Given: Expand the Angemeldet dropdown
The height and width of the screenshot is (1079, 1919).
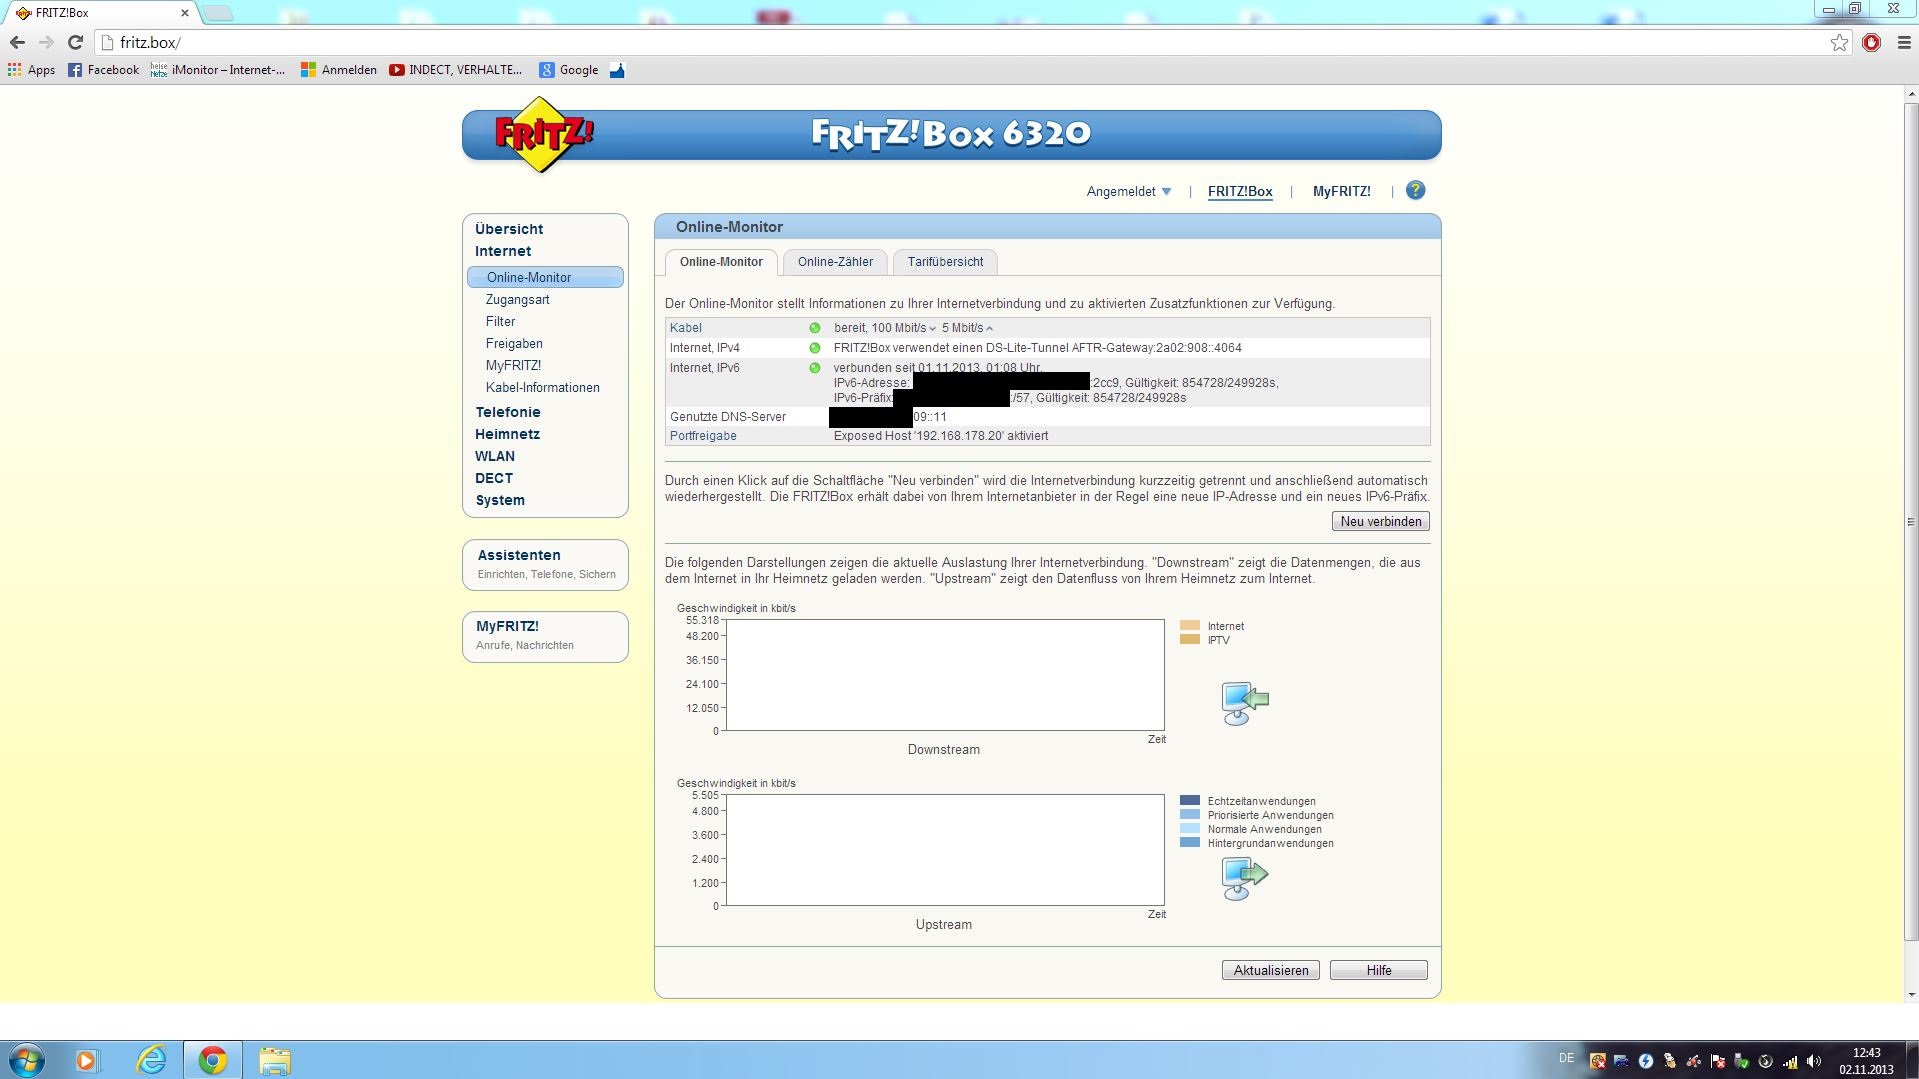Looking at the screenshot, I should point(1129,192).
